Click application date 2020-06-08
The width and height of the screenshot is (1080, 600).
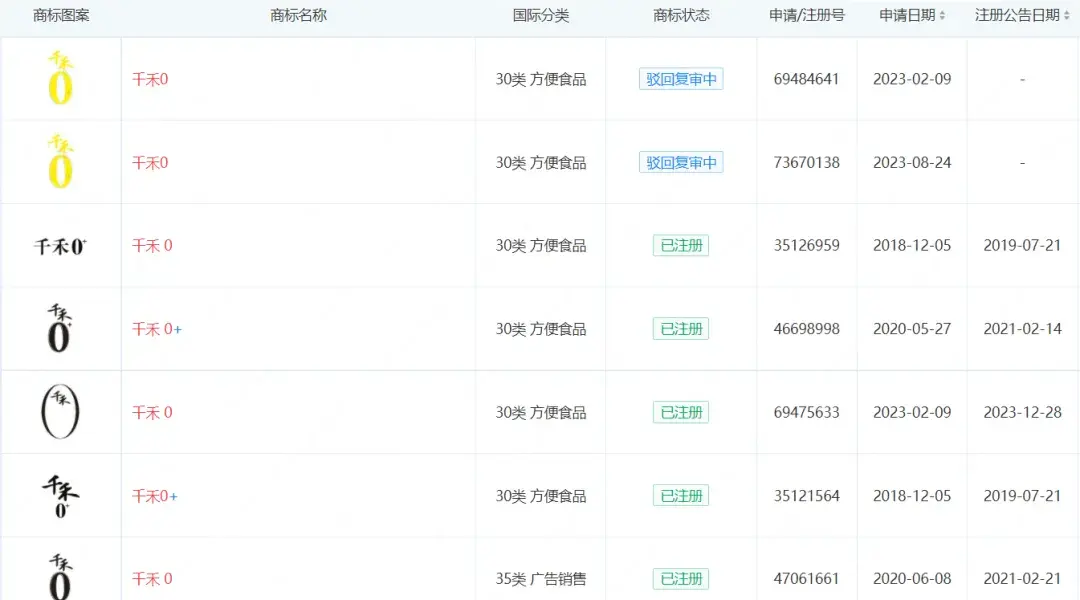(912, 579)
